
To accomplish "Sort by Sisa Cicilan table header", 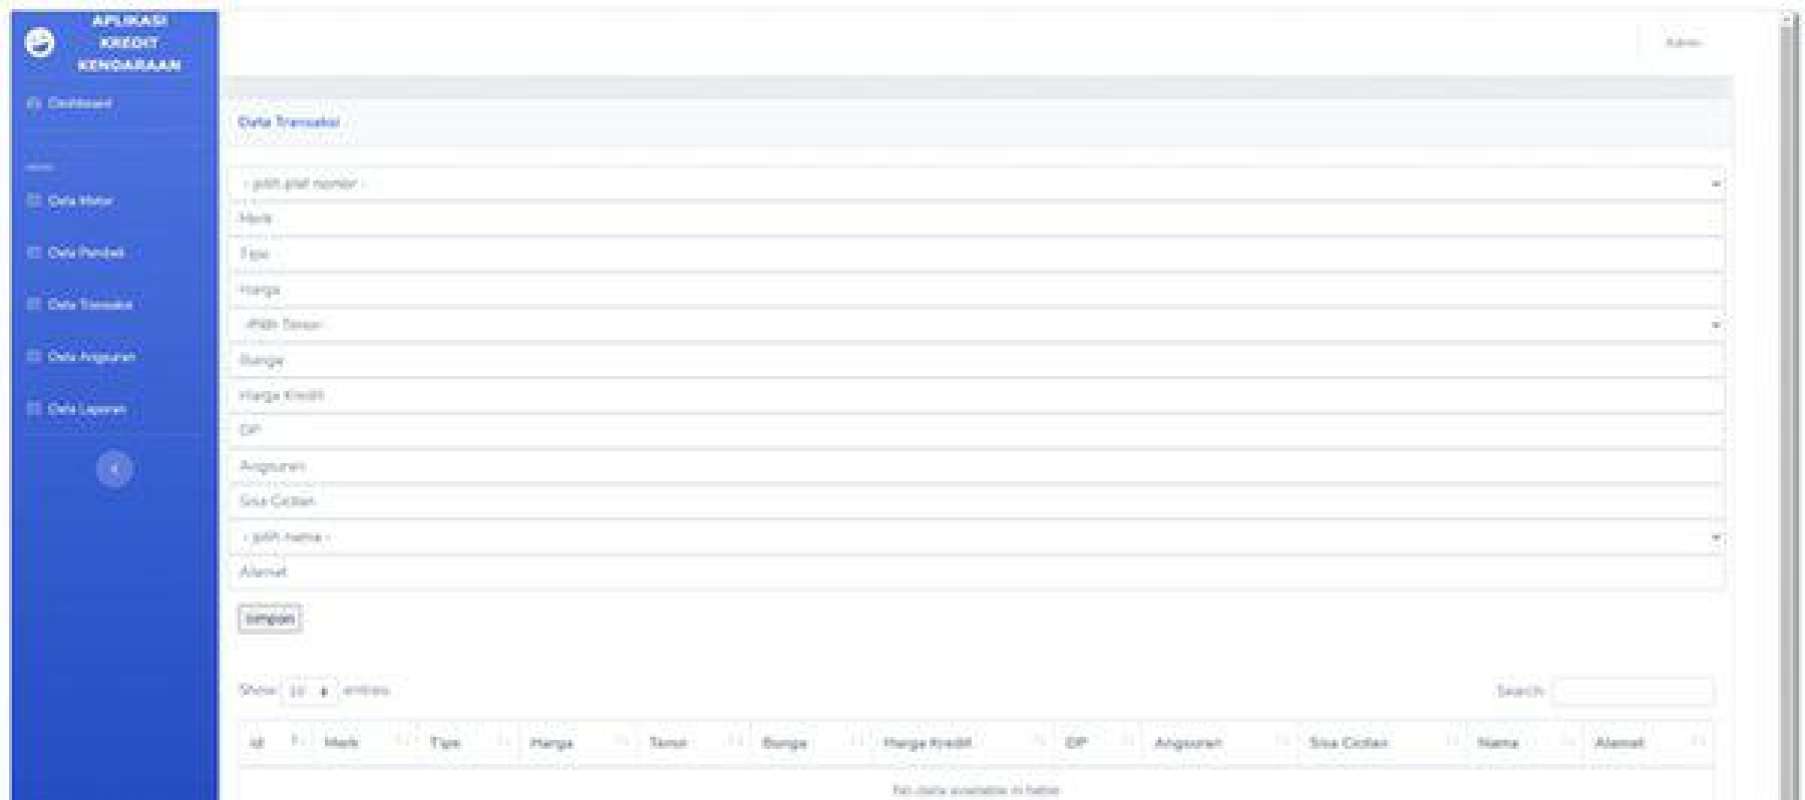I will click(1382, 743).
